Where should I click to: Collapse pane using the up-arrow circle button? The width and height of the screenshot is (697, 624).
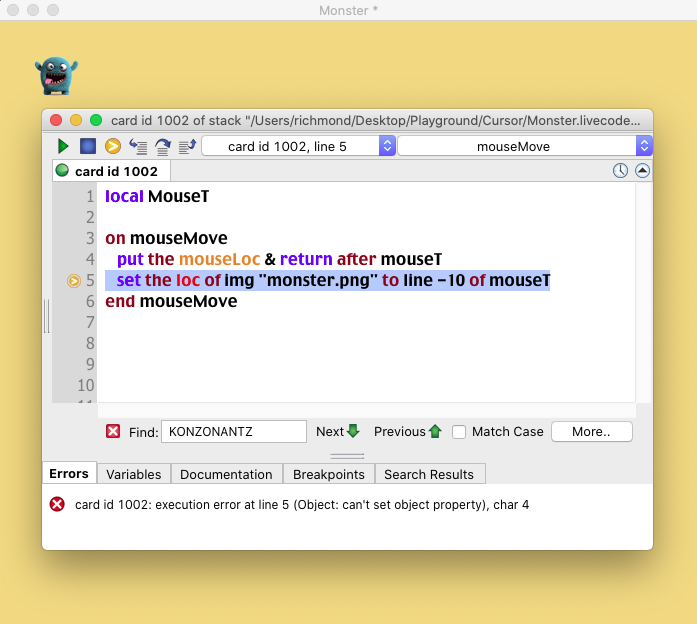coord(642,171)
